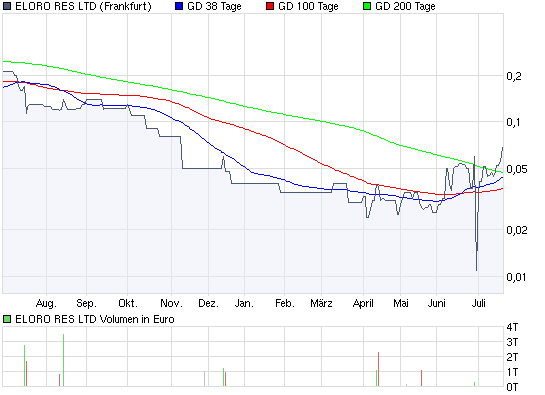This screenshot has height=395, width=545.
Task: Click the 'Aug.' month axis label
Action: point(46,304)
